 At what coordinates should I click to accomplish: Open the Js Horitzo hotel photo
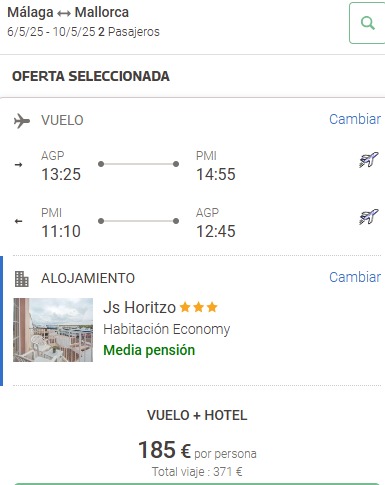click(x=53, y=330)
